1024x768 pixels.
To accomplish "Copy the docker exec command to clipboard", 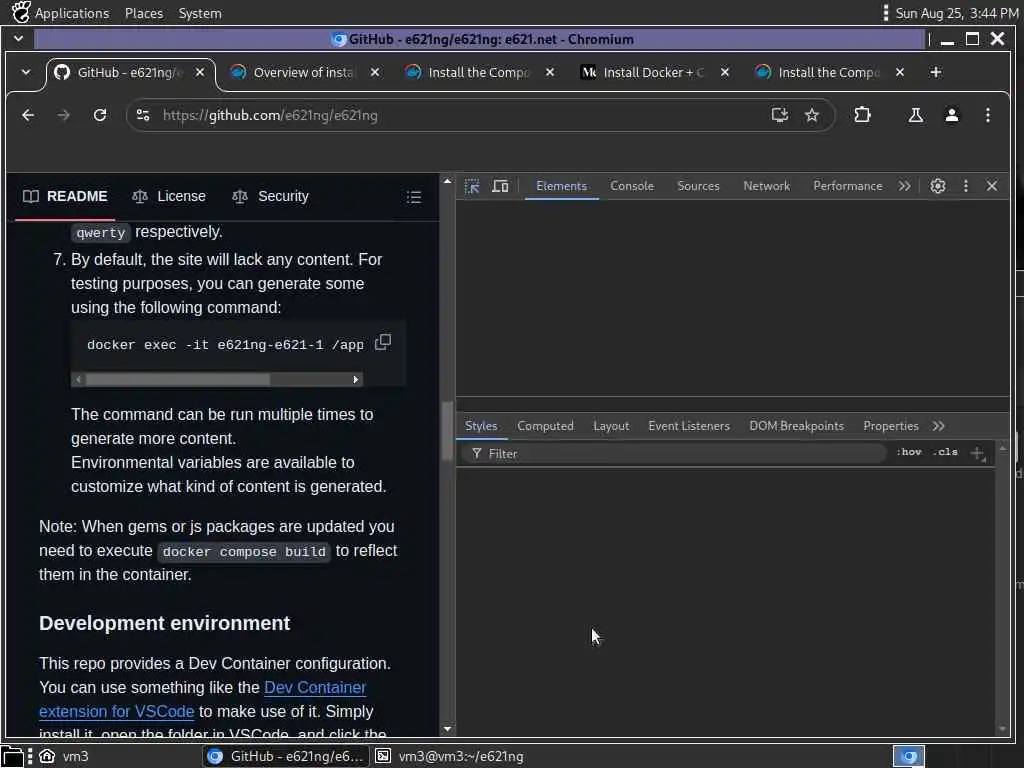I will click(383, 342).
